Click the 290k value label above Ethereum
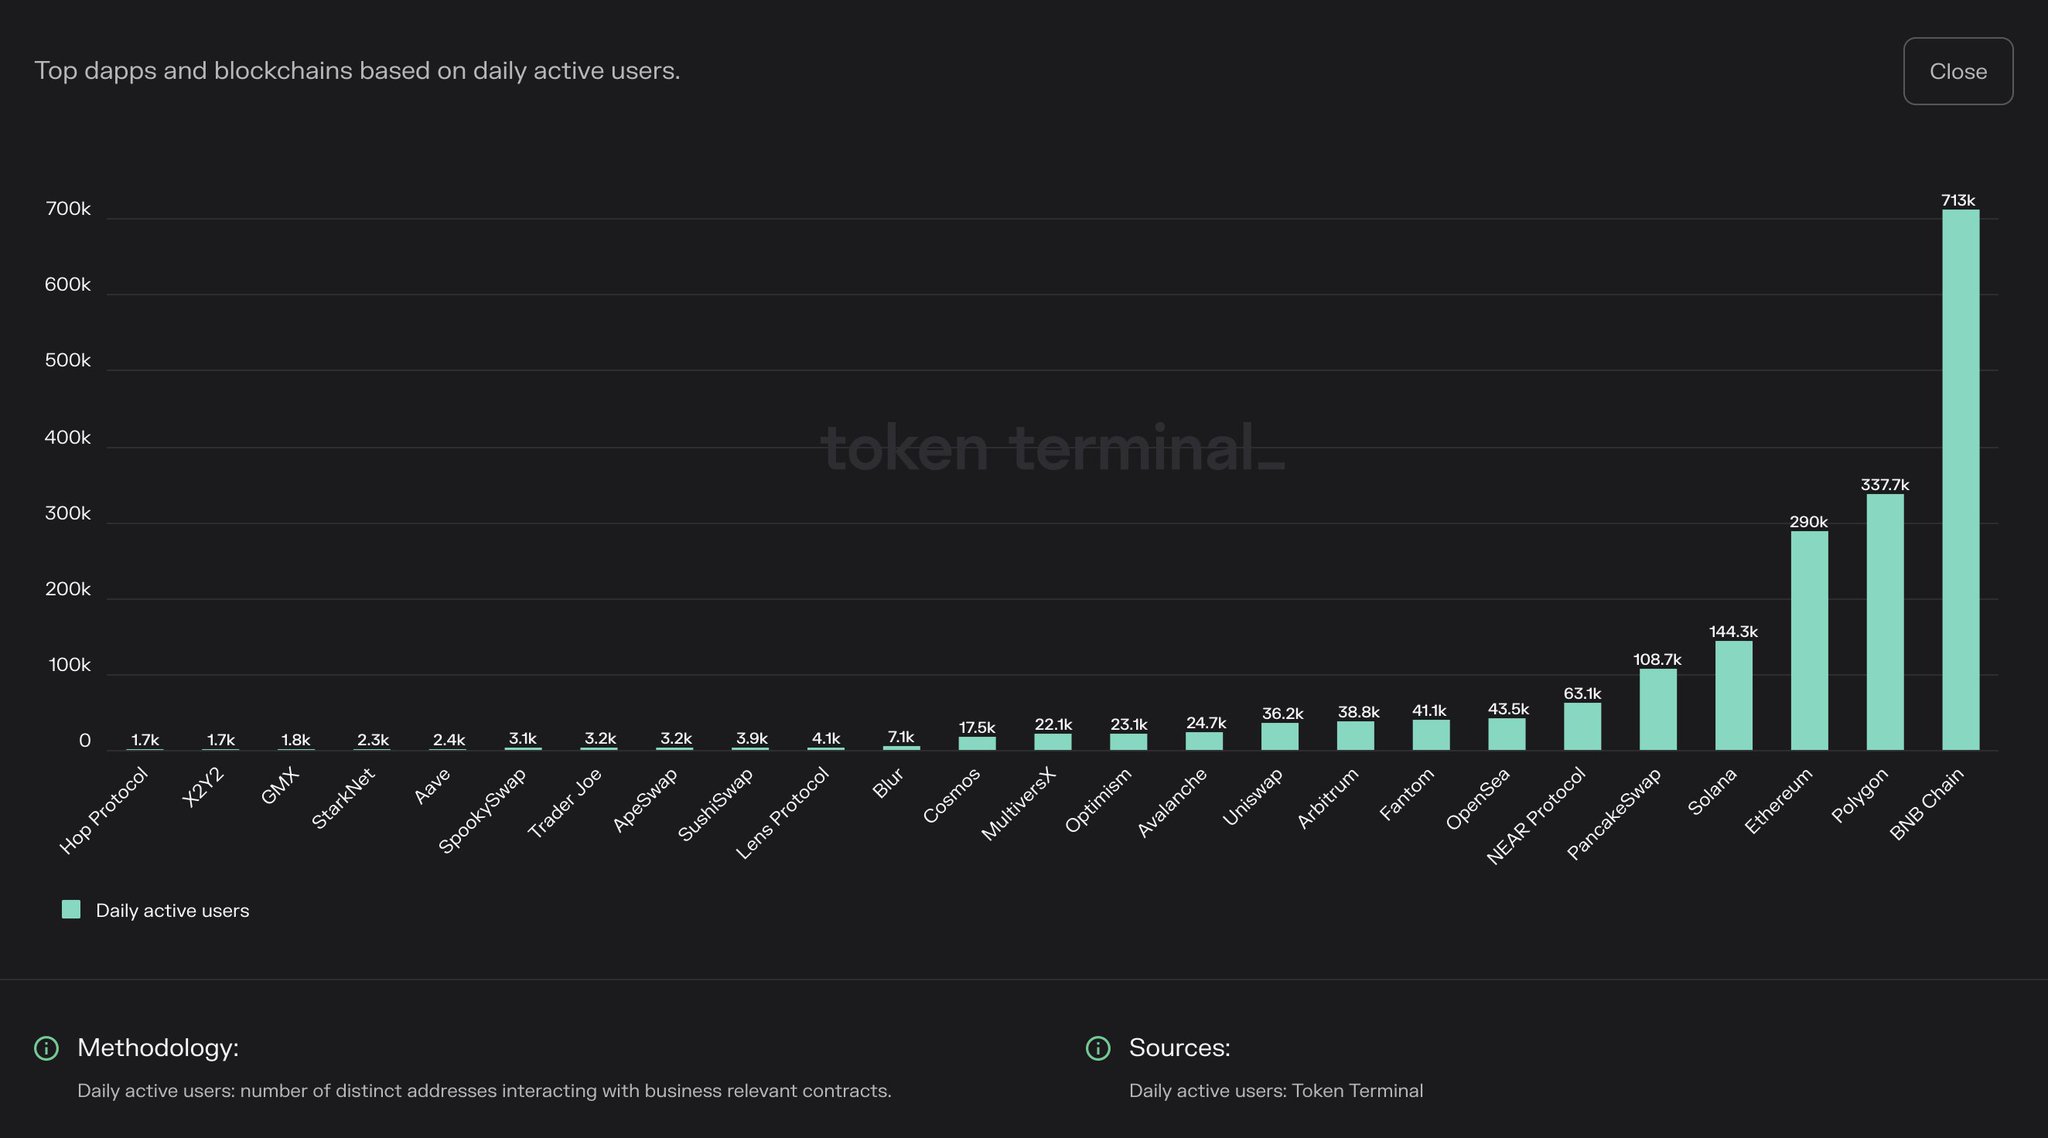Image resolution: width=2048 pixels, height=1138 pixels. (1807, 520)
